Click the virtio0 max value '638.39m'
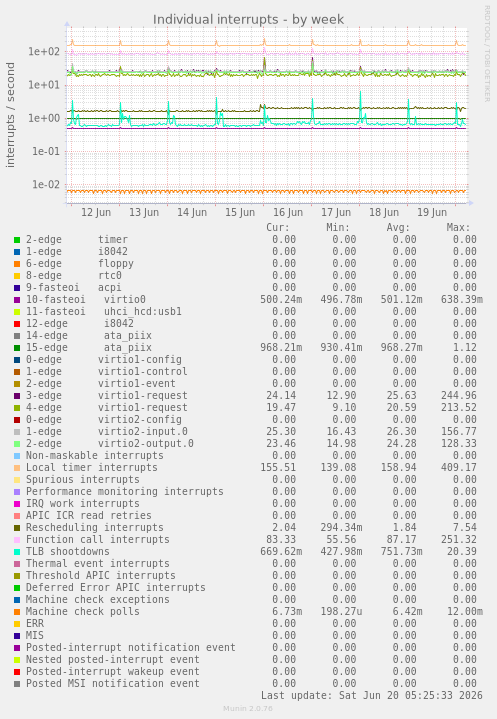This screenshot has height=719, width=497. click(462, 299)
